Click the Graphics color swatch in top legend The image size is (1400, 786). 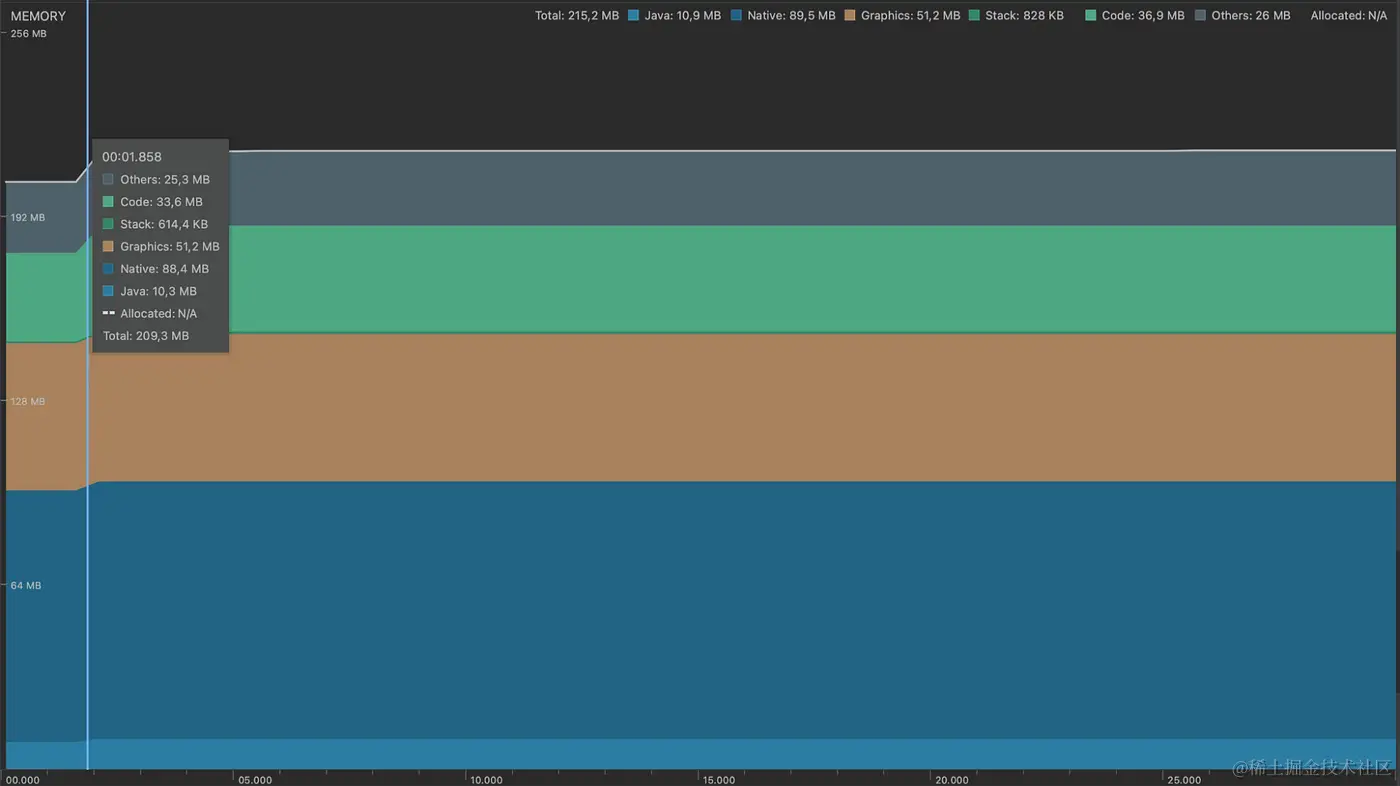point(850,16)
